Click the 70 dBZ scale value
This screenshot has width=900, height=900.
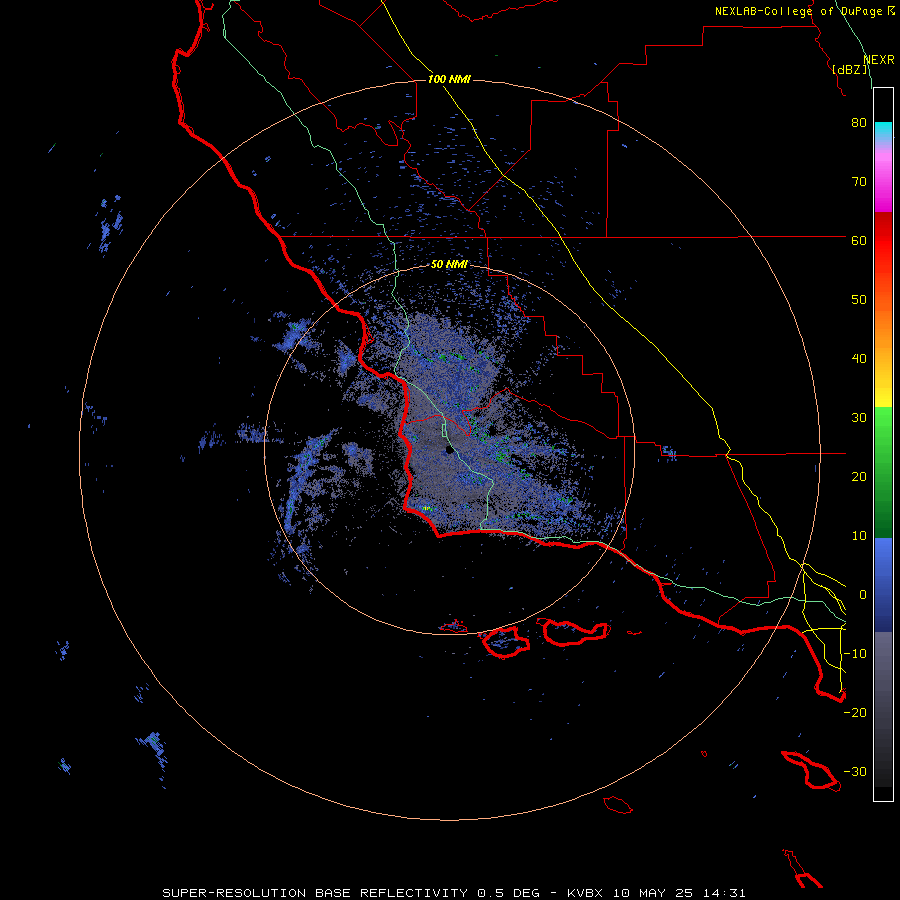pos(859,182)
